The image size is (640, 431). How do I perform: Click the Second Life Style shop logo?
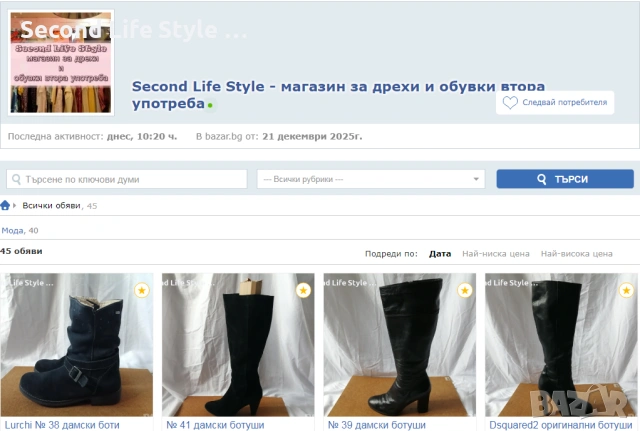coord(62,62)
